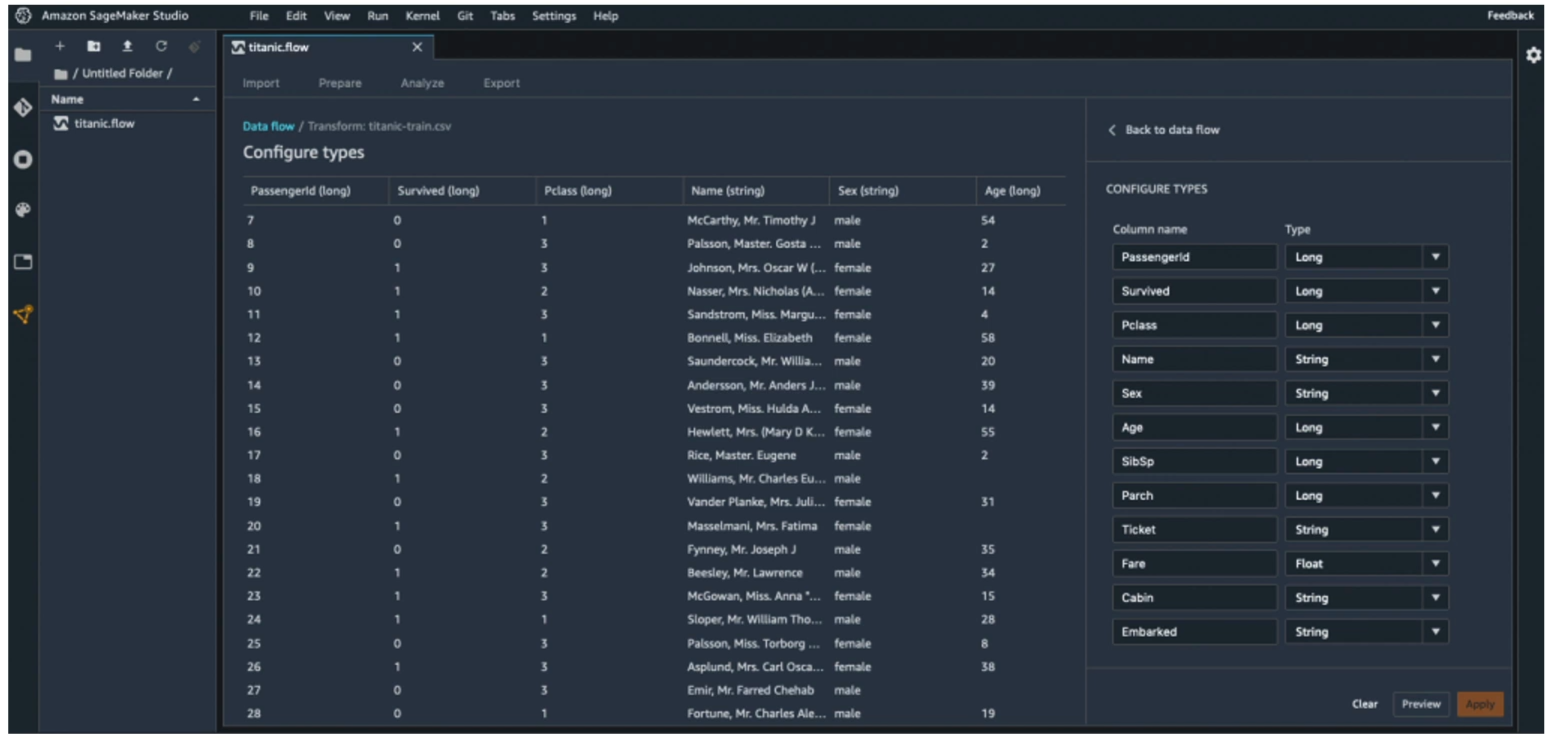This screenshot has width=1552, height=740.
Task: Click the Survived column name field
Action: pyautogui.click(x=1195, y=291)
